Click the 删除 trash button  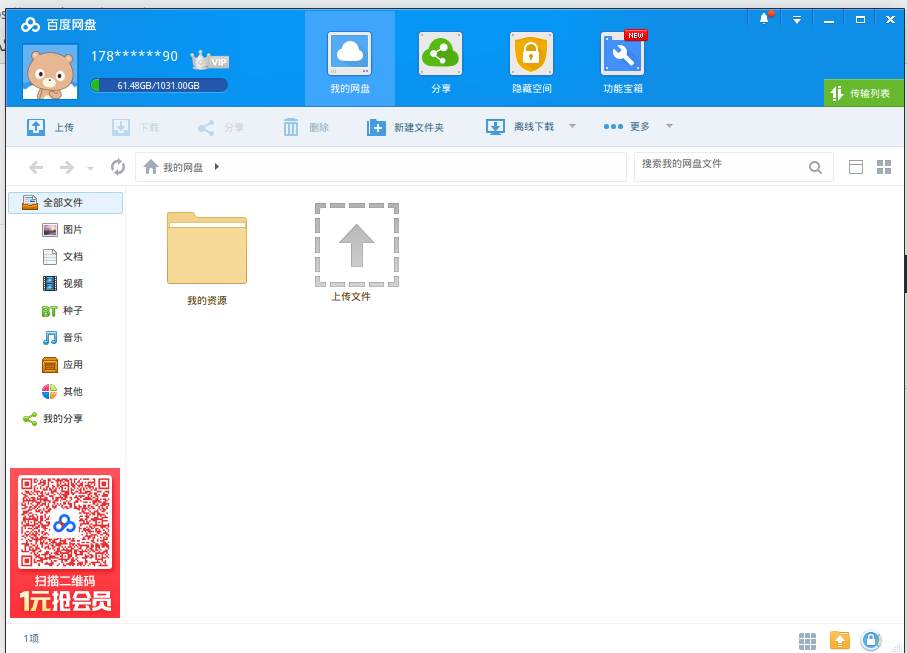click(305, 127)
